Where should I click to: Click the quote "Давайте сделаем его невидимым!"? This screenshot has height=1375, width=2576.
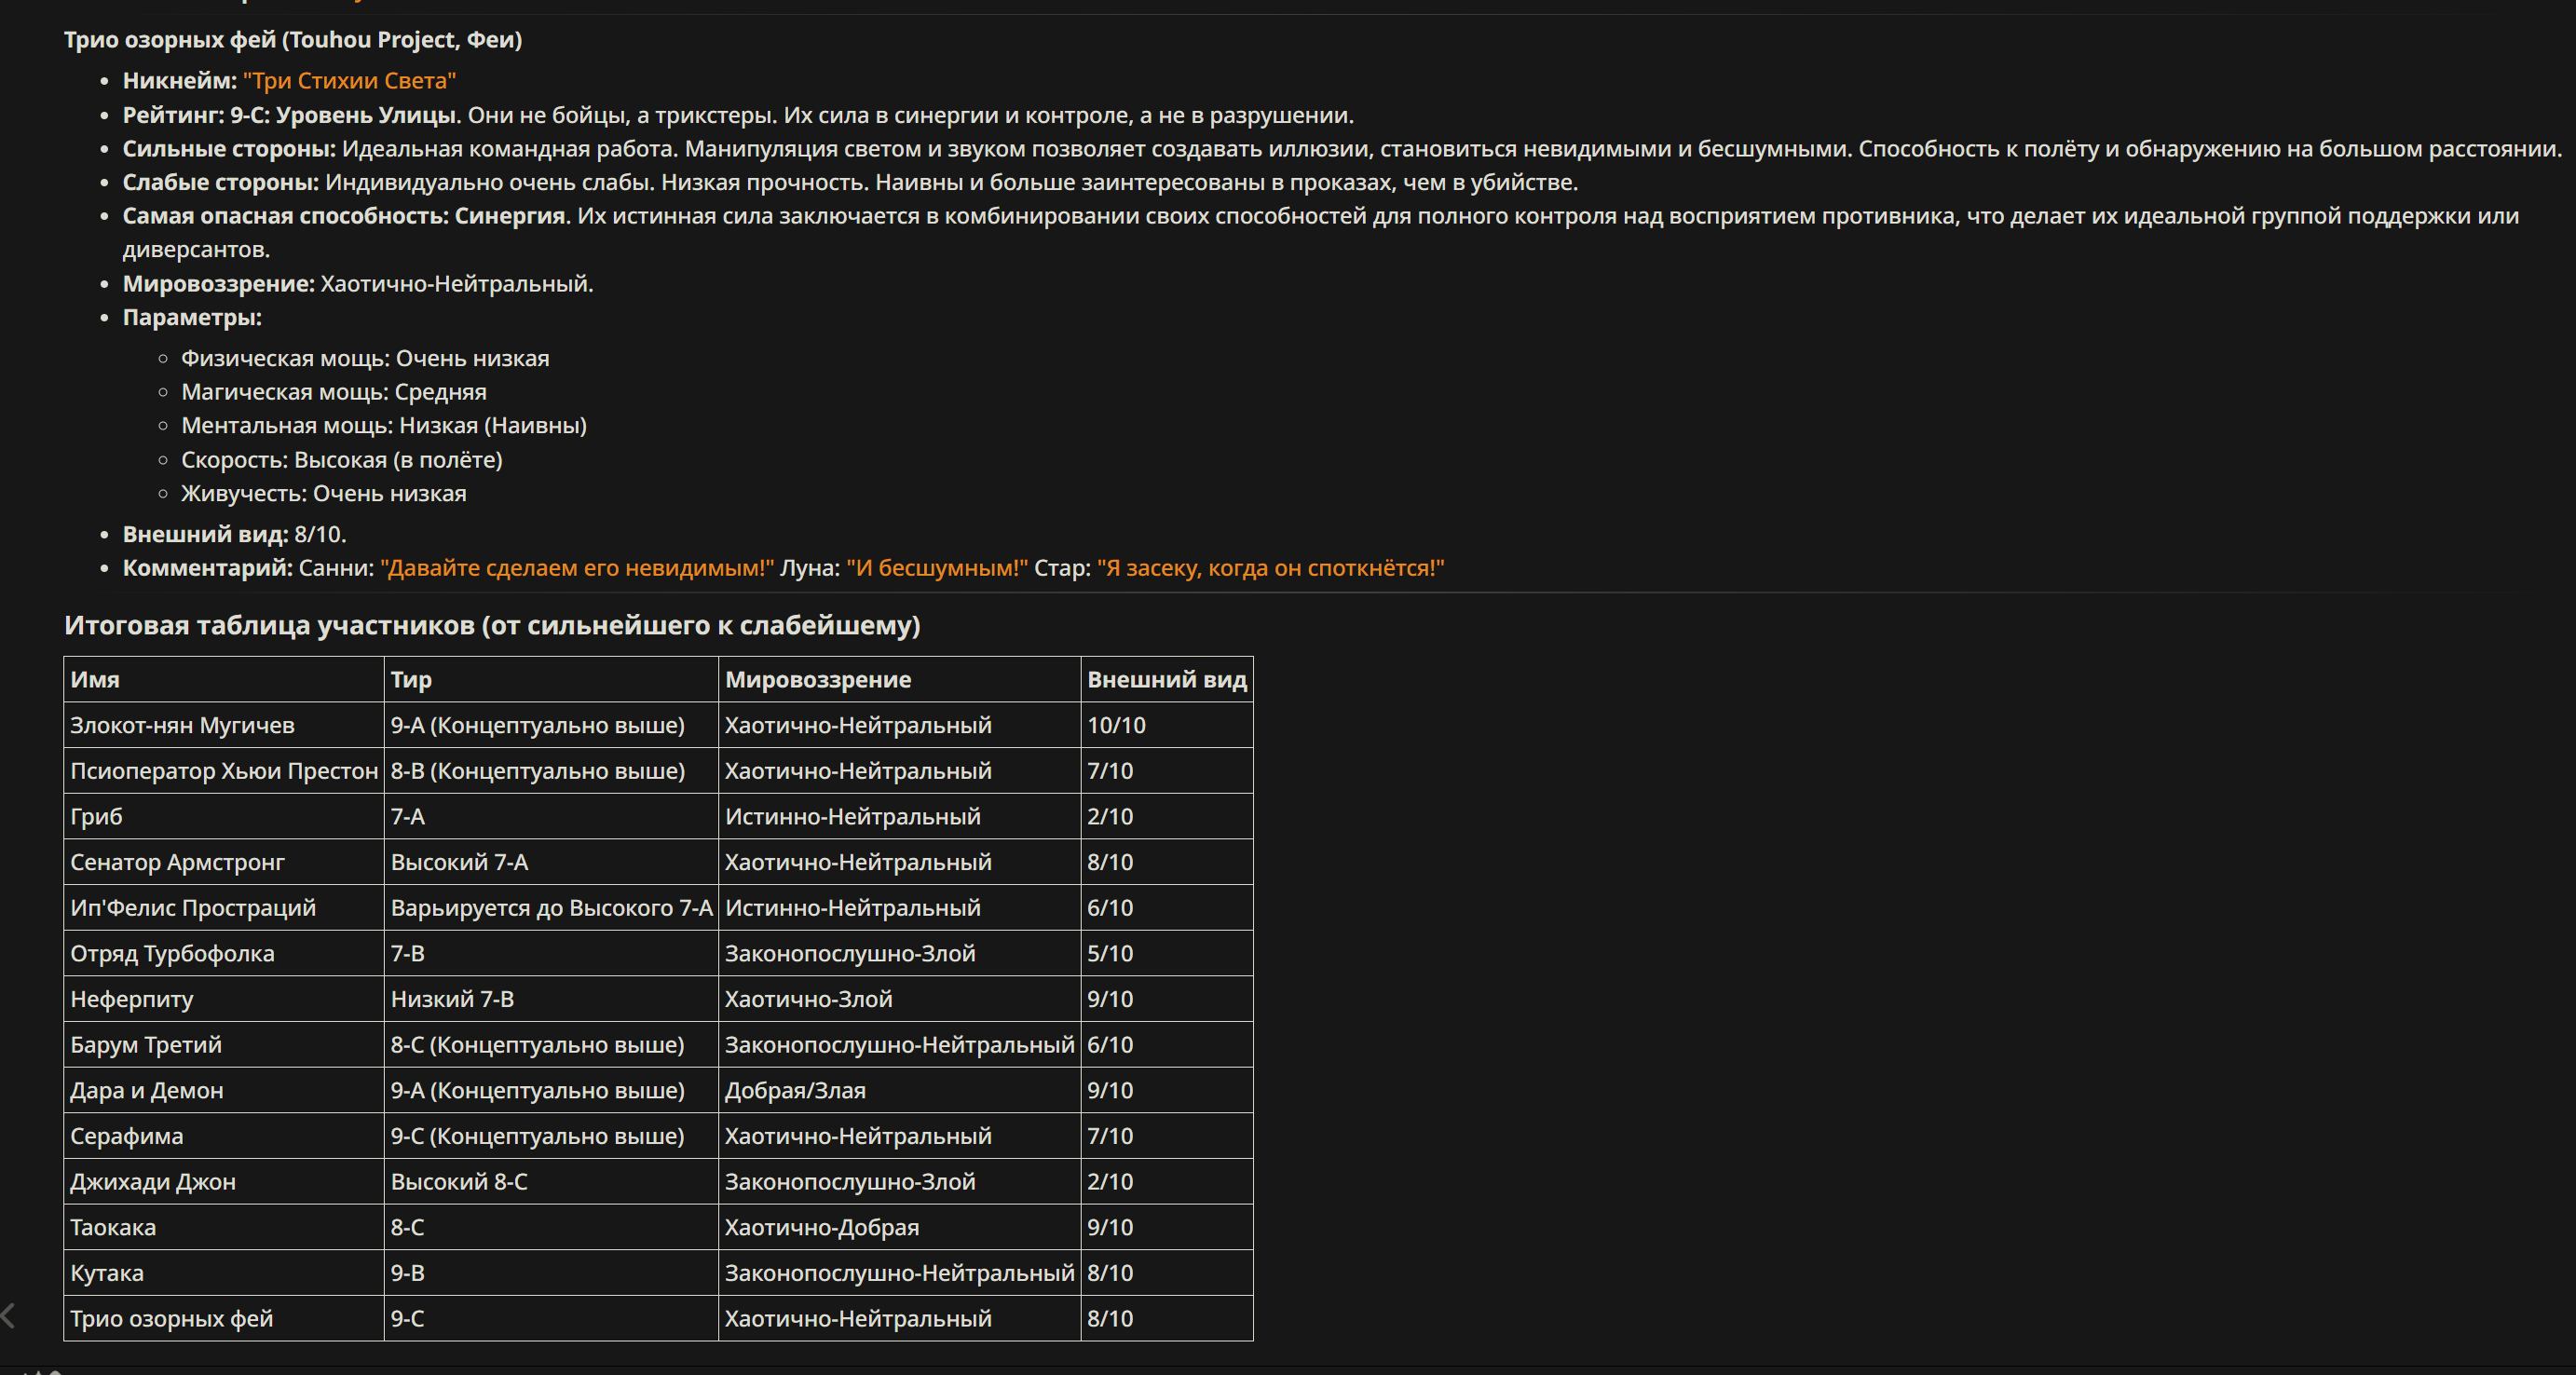pyautogui.click(x=577, y=568)
